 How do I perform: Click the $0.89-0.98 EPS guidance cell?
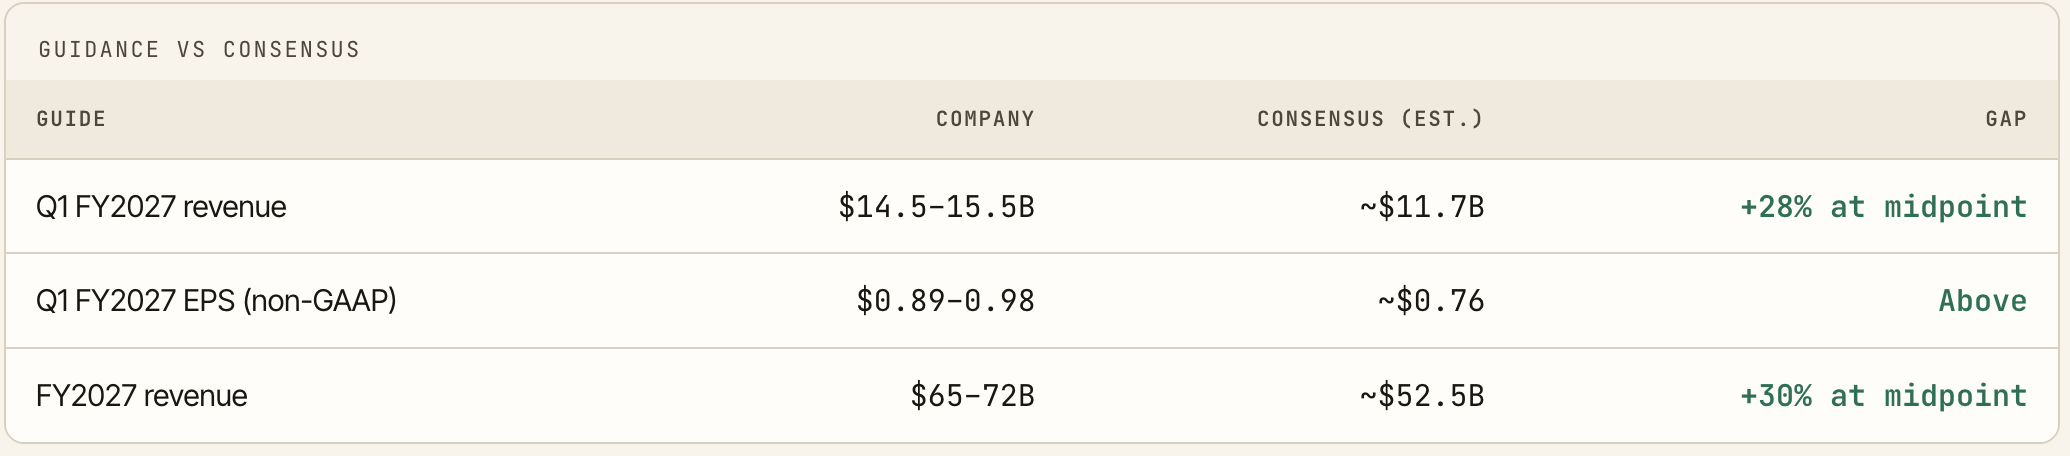[x=945, y=301]
